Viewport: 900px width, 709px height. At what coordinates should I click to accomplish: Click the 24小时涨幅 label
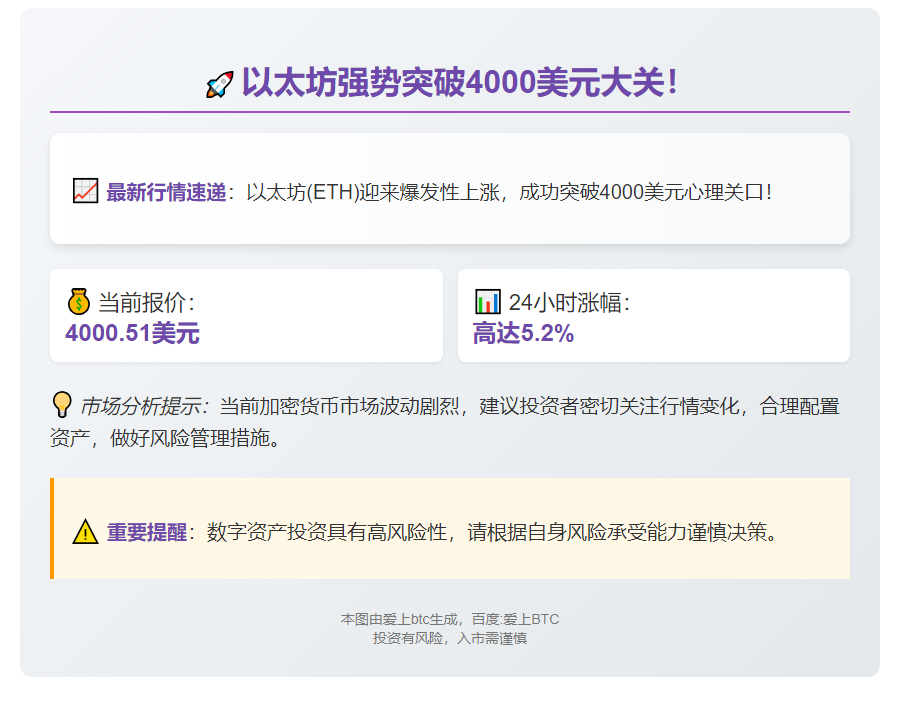click(x=569, y=302)
